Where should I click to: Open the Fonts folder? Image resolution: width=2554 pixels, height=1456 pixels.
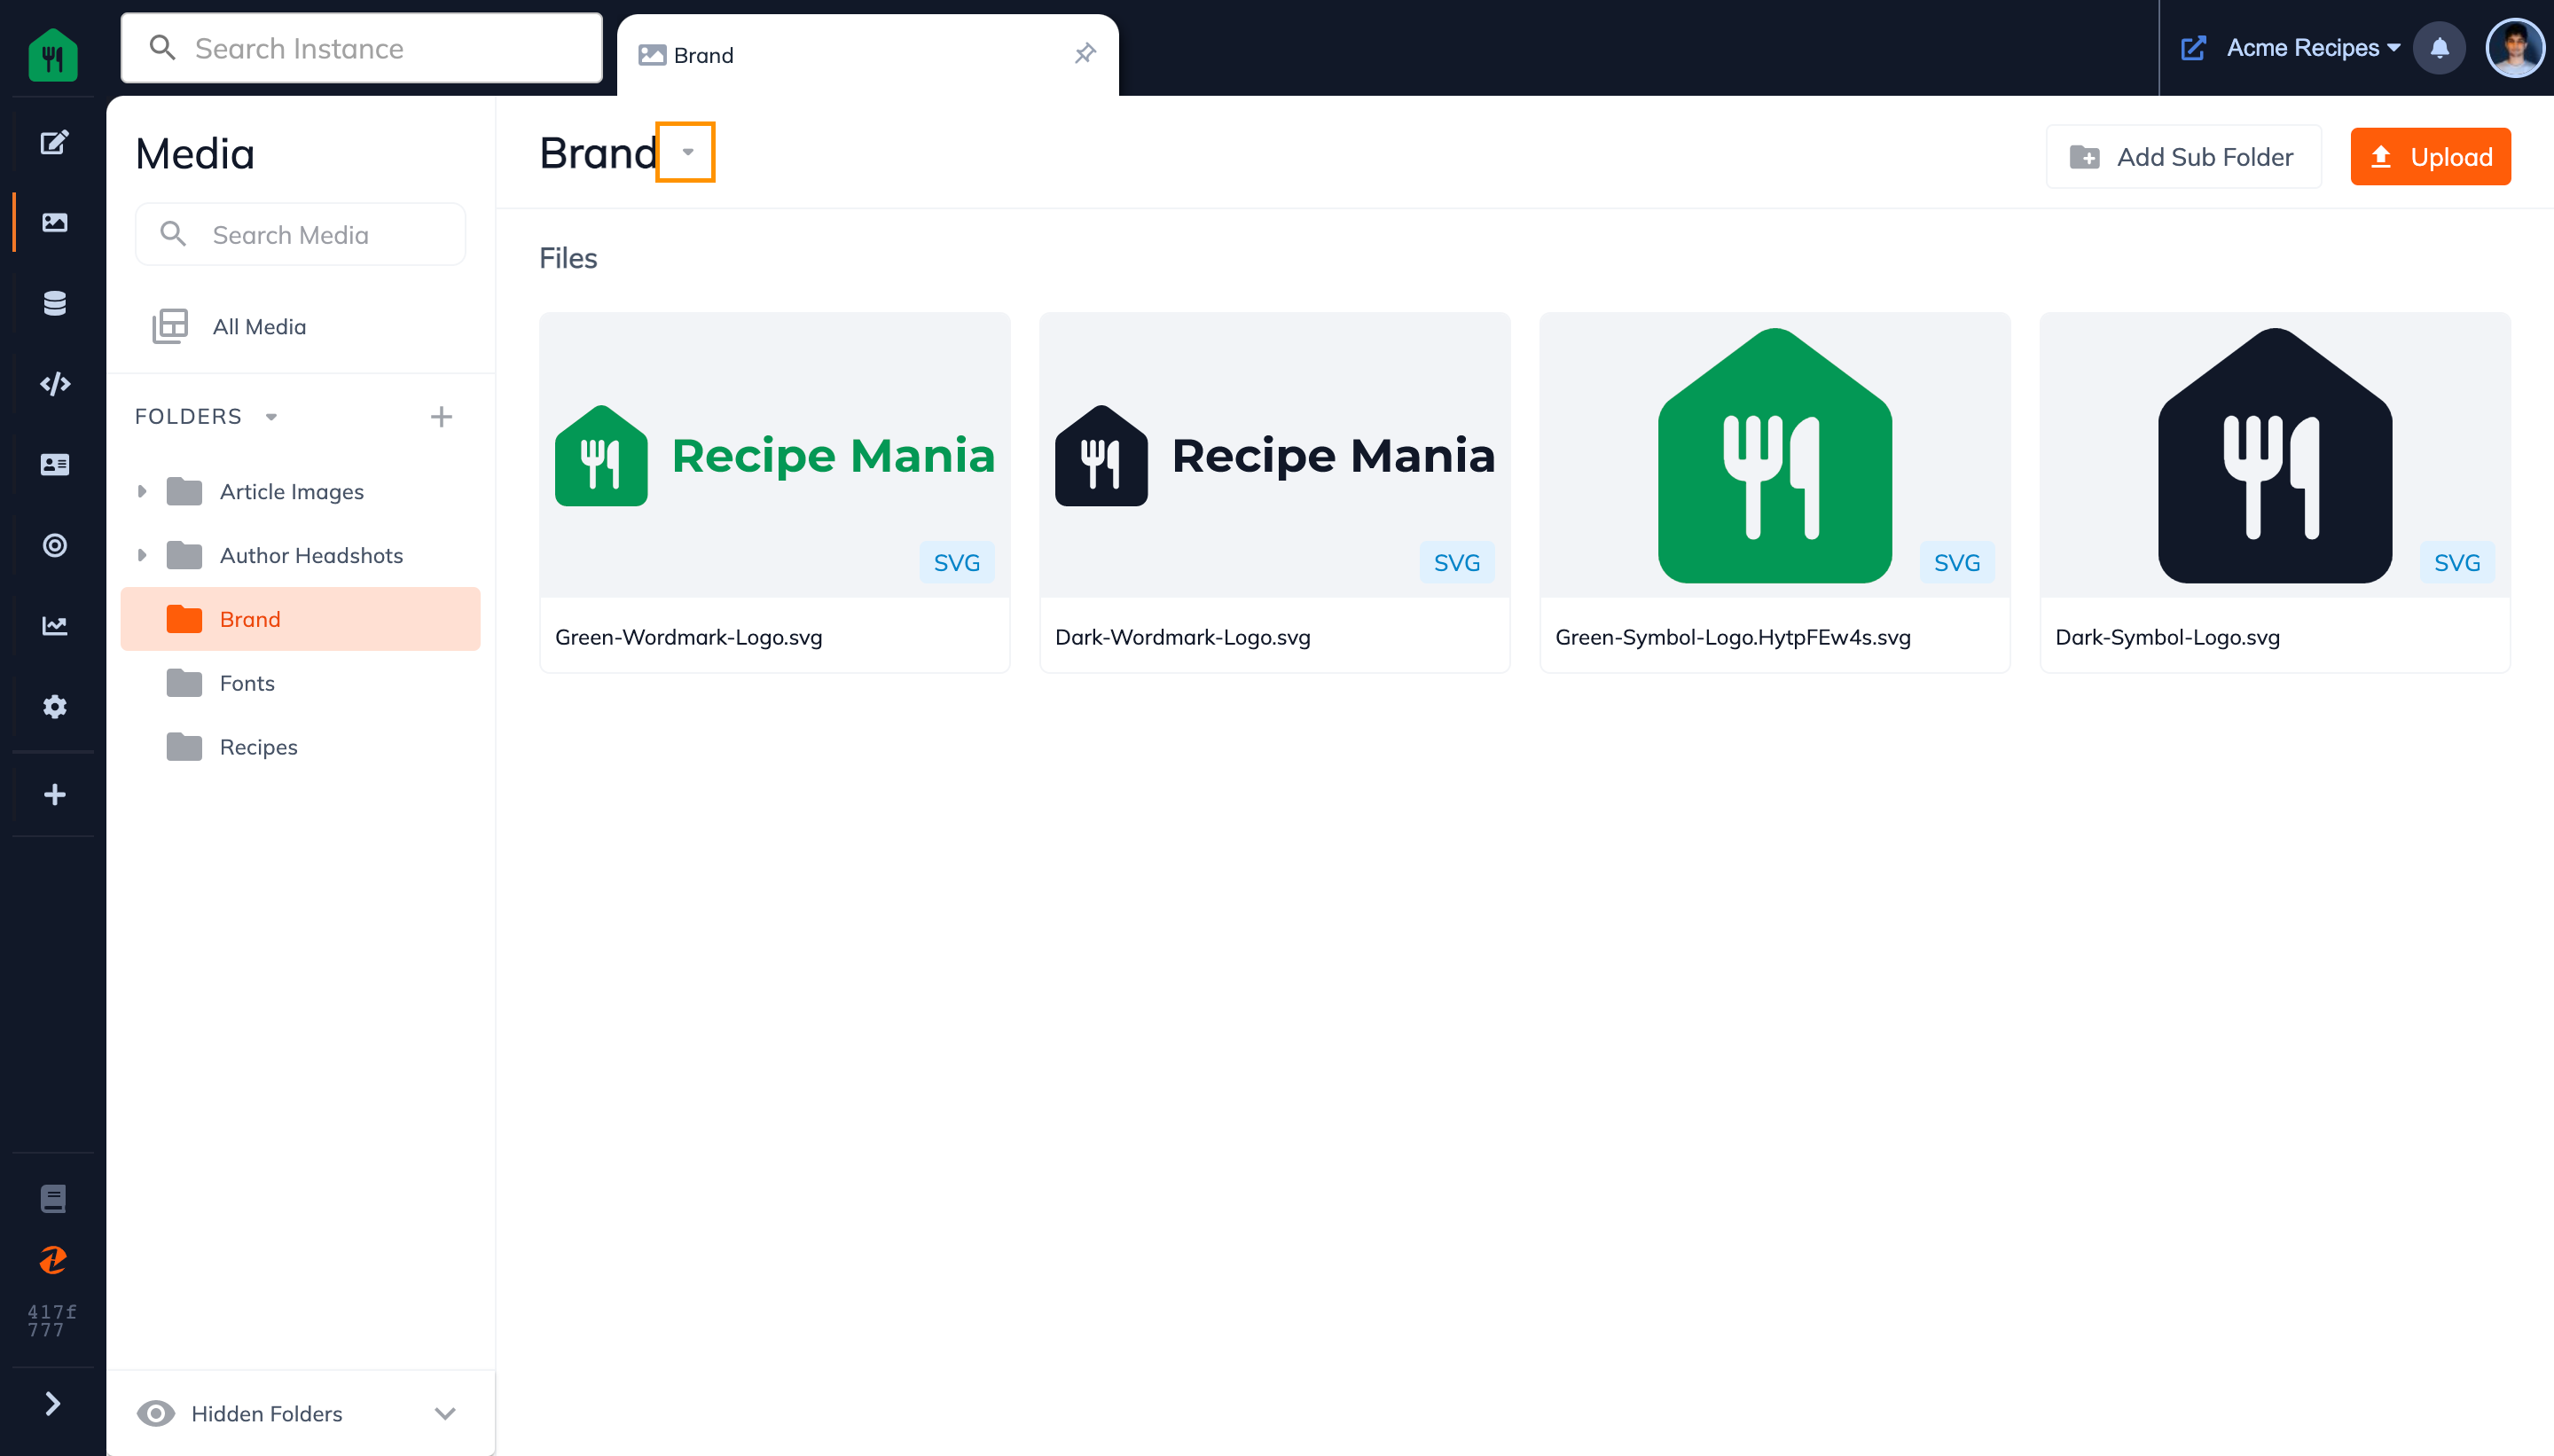pos(247,683)
